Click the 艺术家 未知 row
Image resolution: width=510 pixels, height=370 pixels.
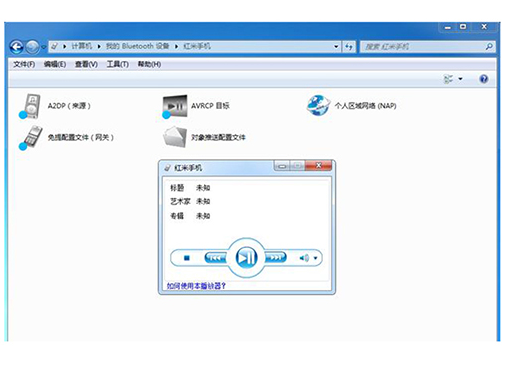[x=190, y=201]
